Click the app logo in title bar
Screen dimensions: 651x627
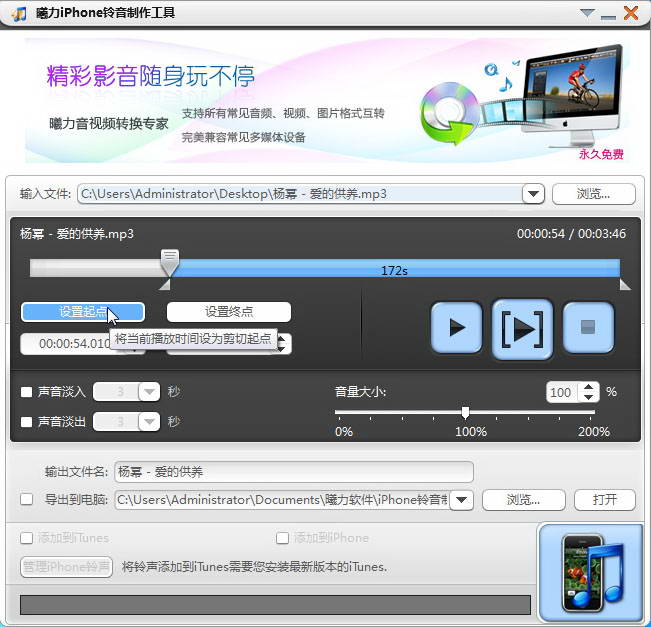(19, 14)
